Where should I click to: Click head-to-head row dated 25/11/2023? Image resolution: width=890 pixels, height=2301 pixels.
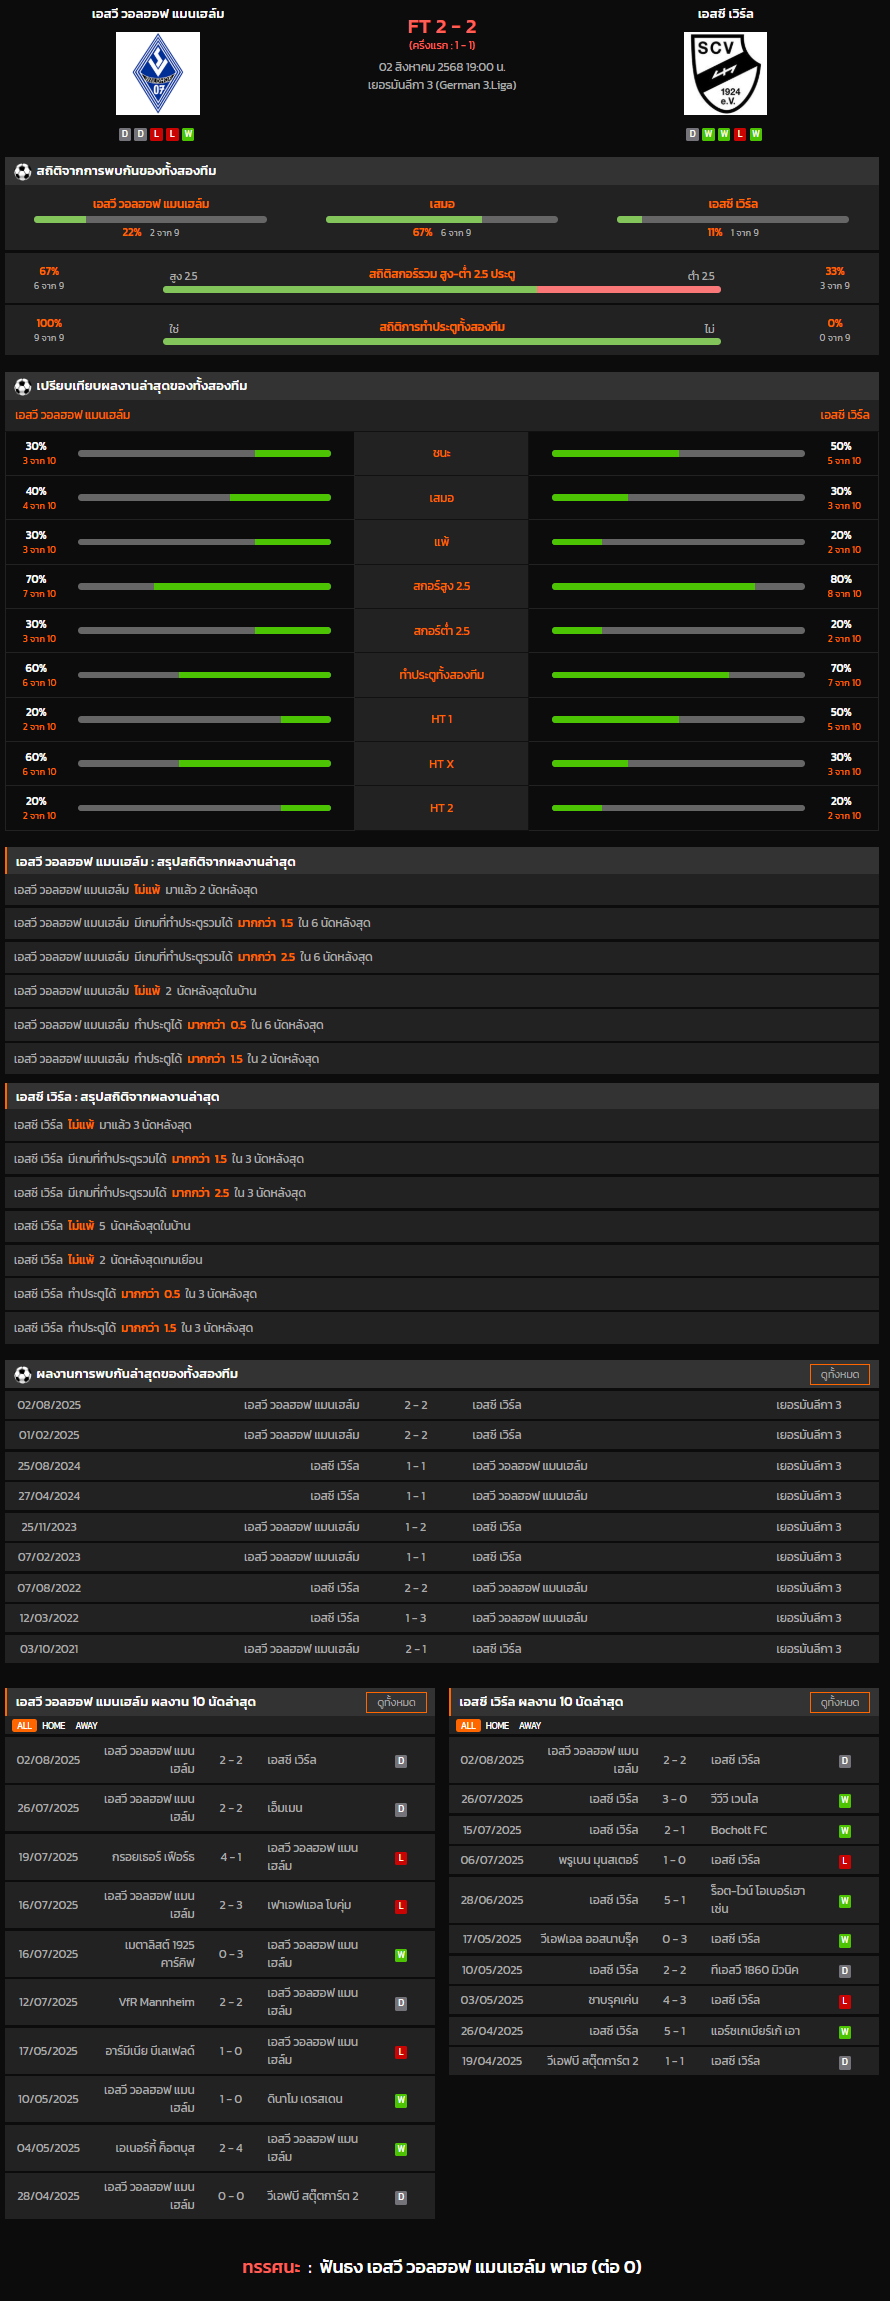442,1527
